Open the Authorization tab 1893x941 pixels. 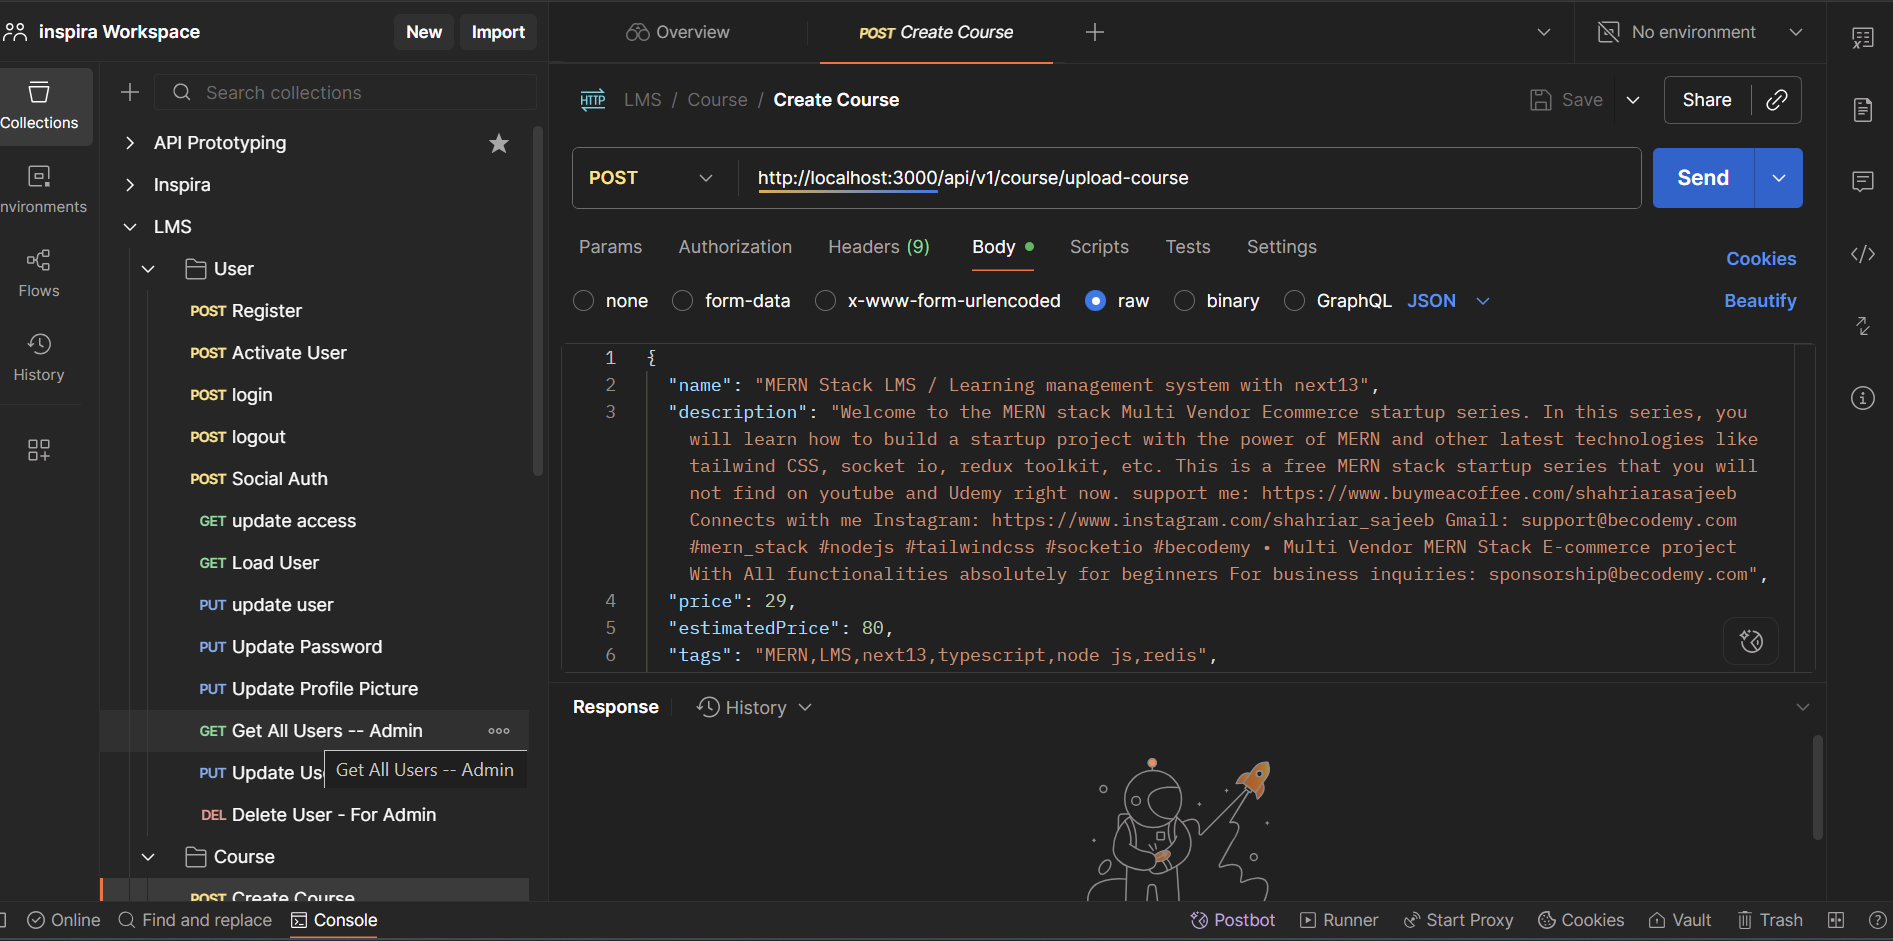pos(735,247)
